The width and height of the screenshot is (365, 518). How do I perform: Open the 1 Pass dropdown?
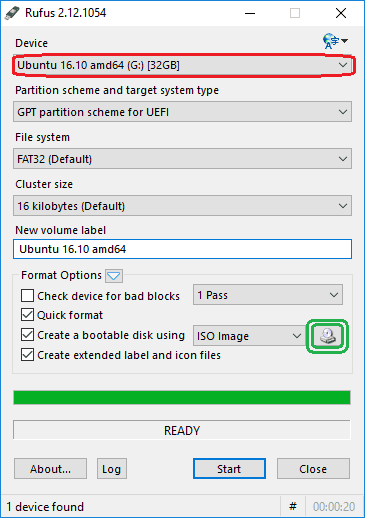point(268,295)
